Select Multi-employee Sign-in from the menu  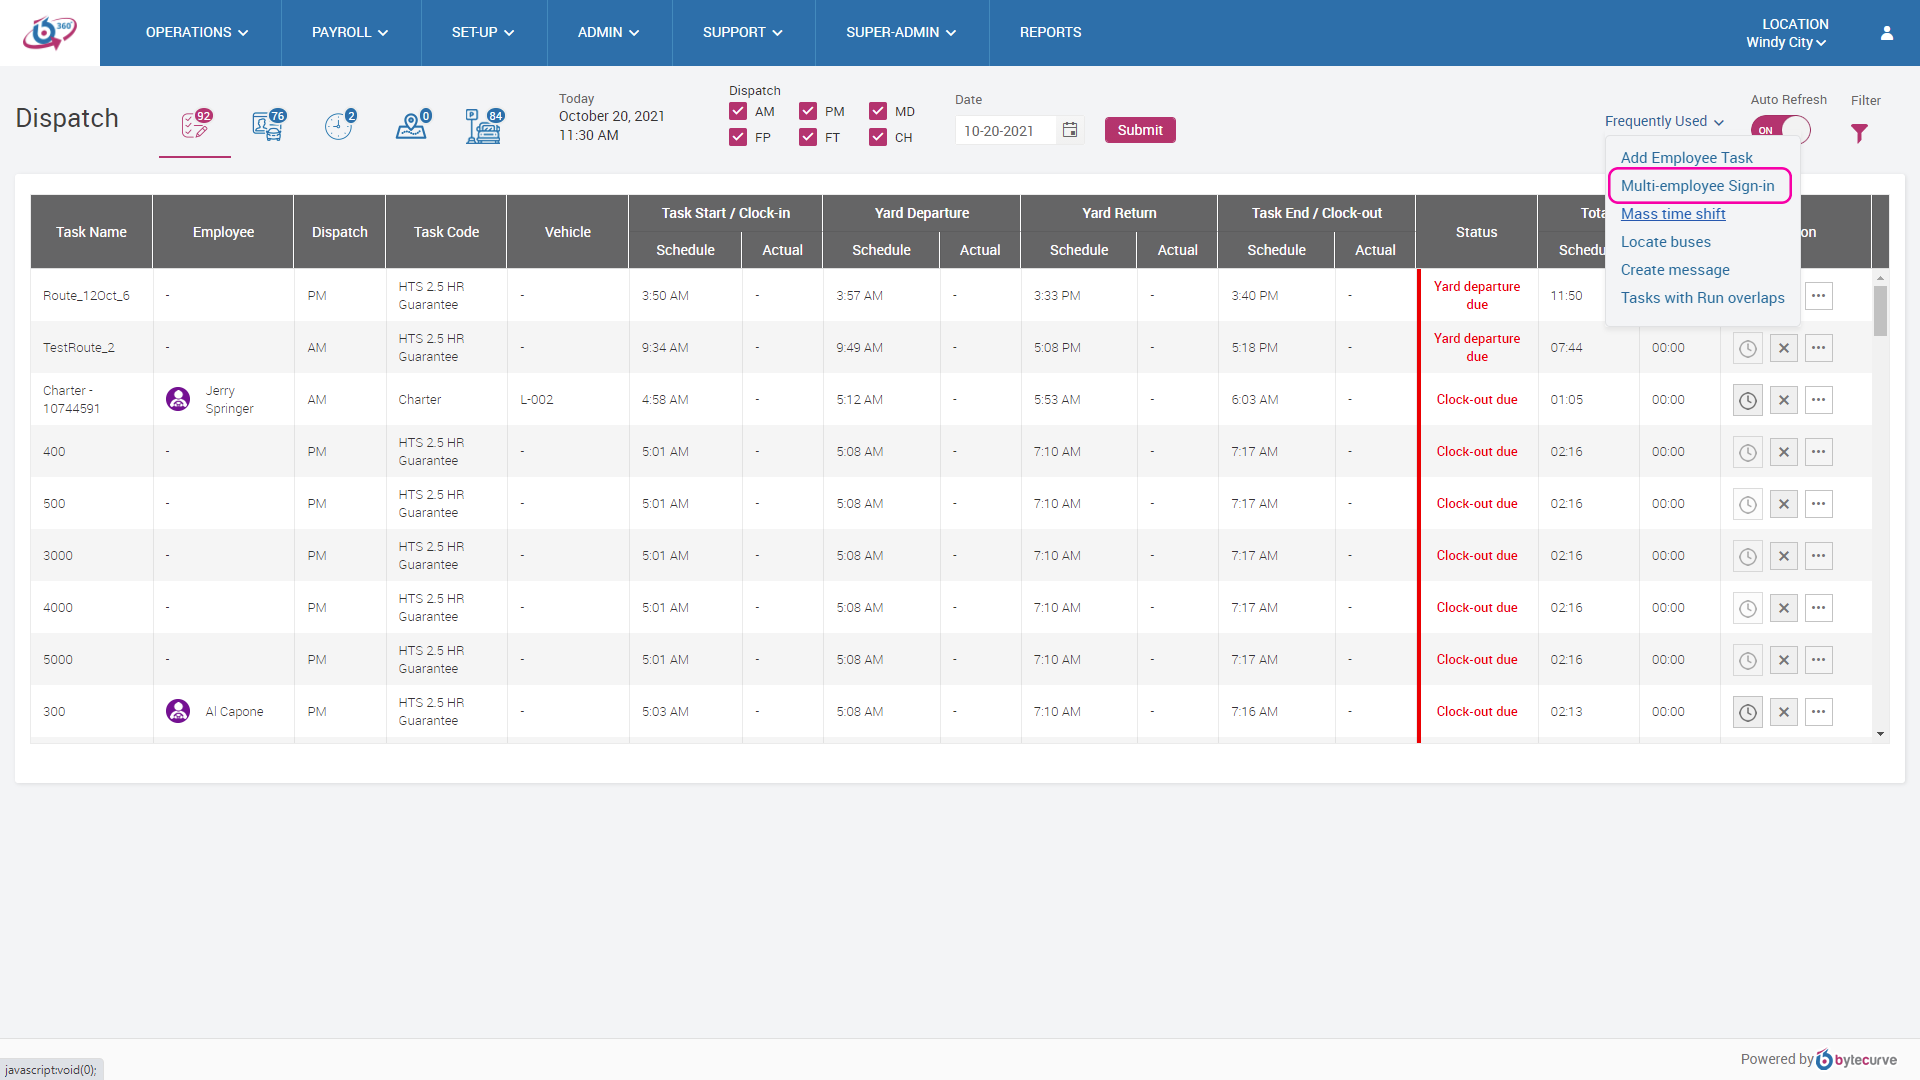pos(1697,186)
